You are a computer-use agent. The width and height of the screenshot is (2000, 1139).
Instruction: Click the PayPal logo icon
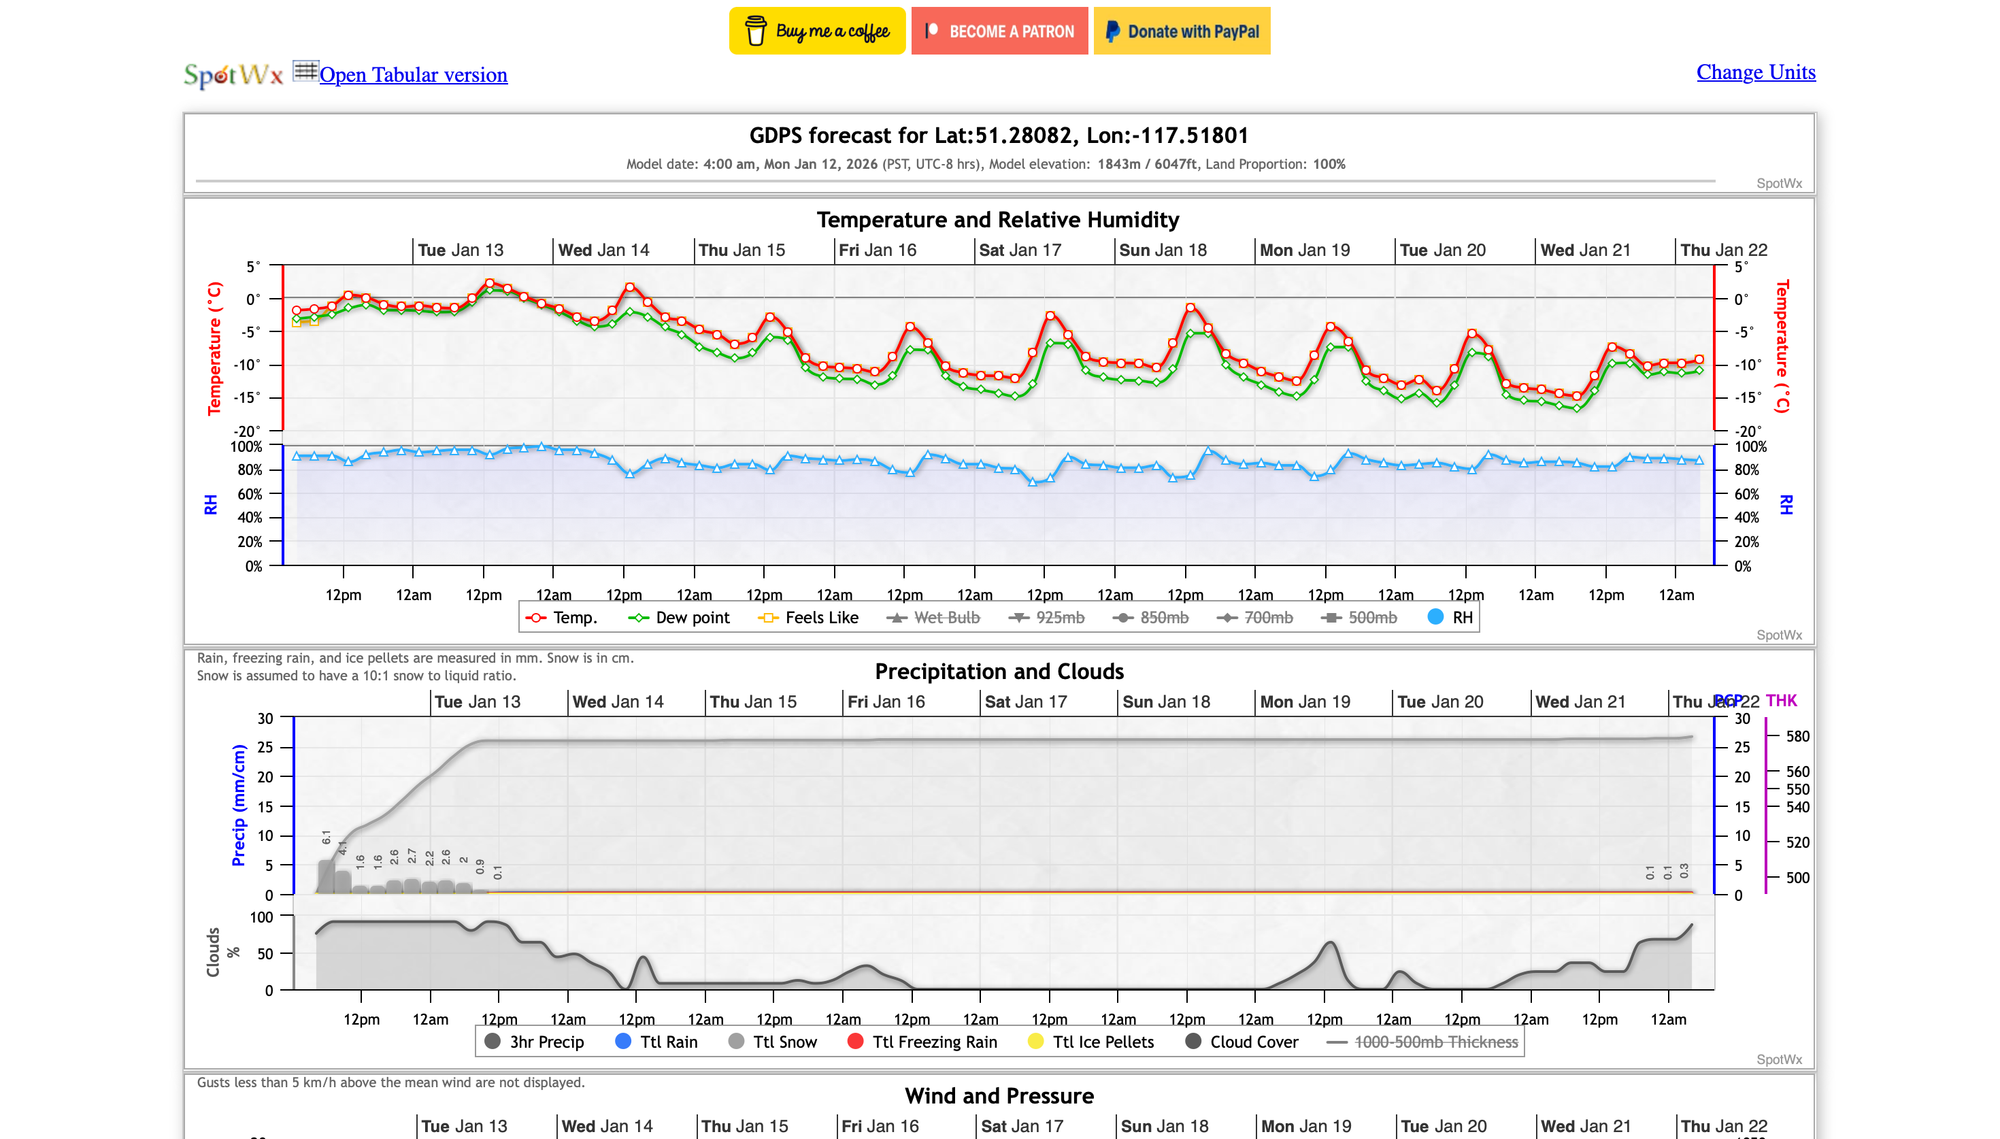[x=1112, y=31]
